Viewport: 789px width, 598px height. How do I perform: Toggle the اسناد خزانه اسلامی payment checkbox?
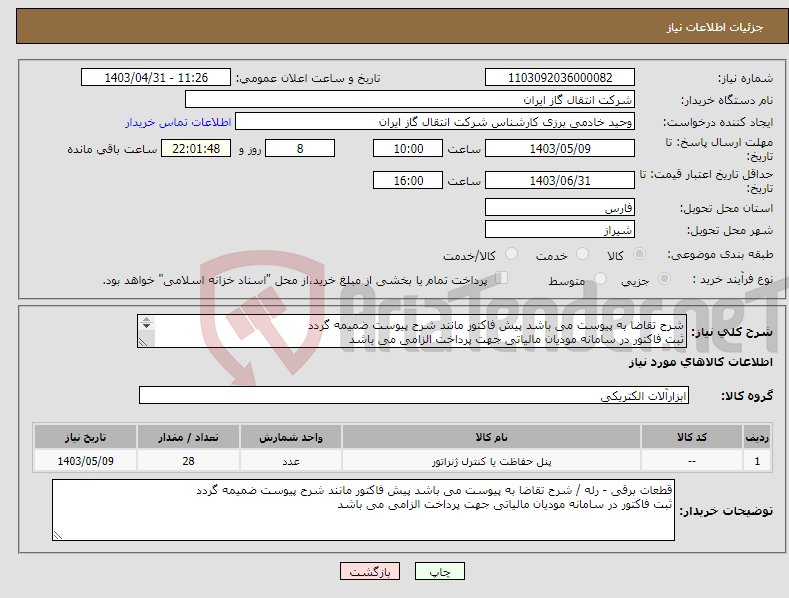click(x=501, y=277)
